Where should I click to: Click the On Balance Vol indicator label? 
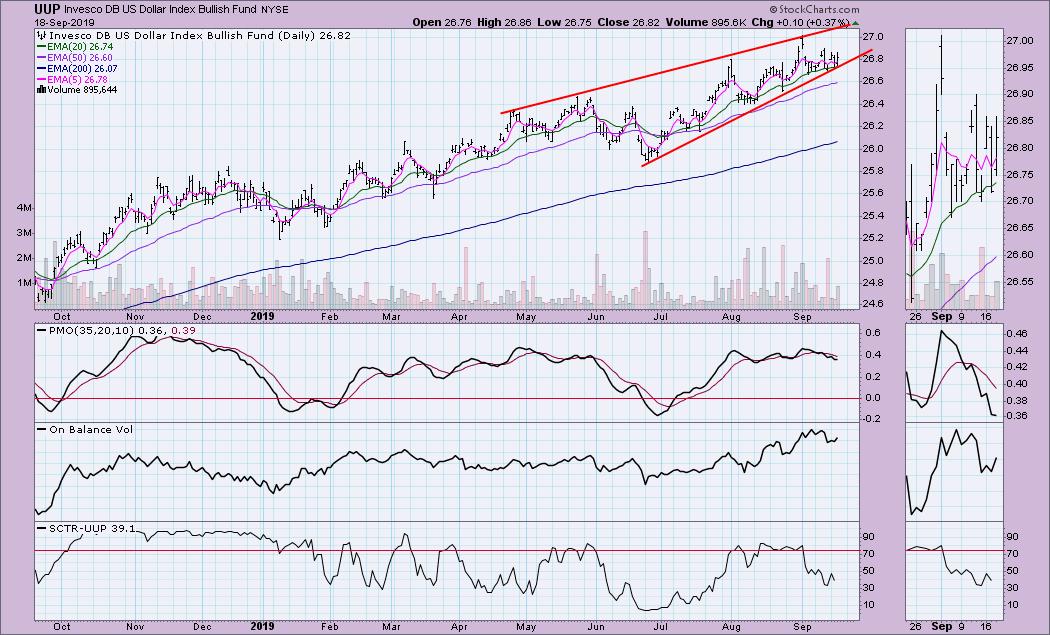point(91,429)
